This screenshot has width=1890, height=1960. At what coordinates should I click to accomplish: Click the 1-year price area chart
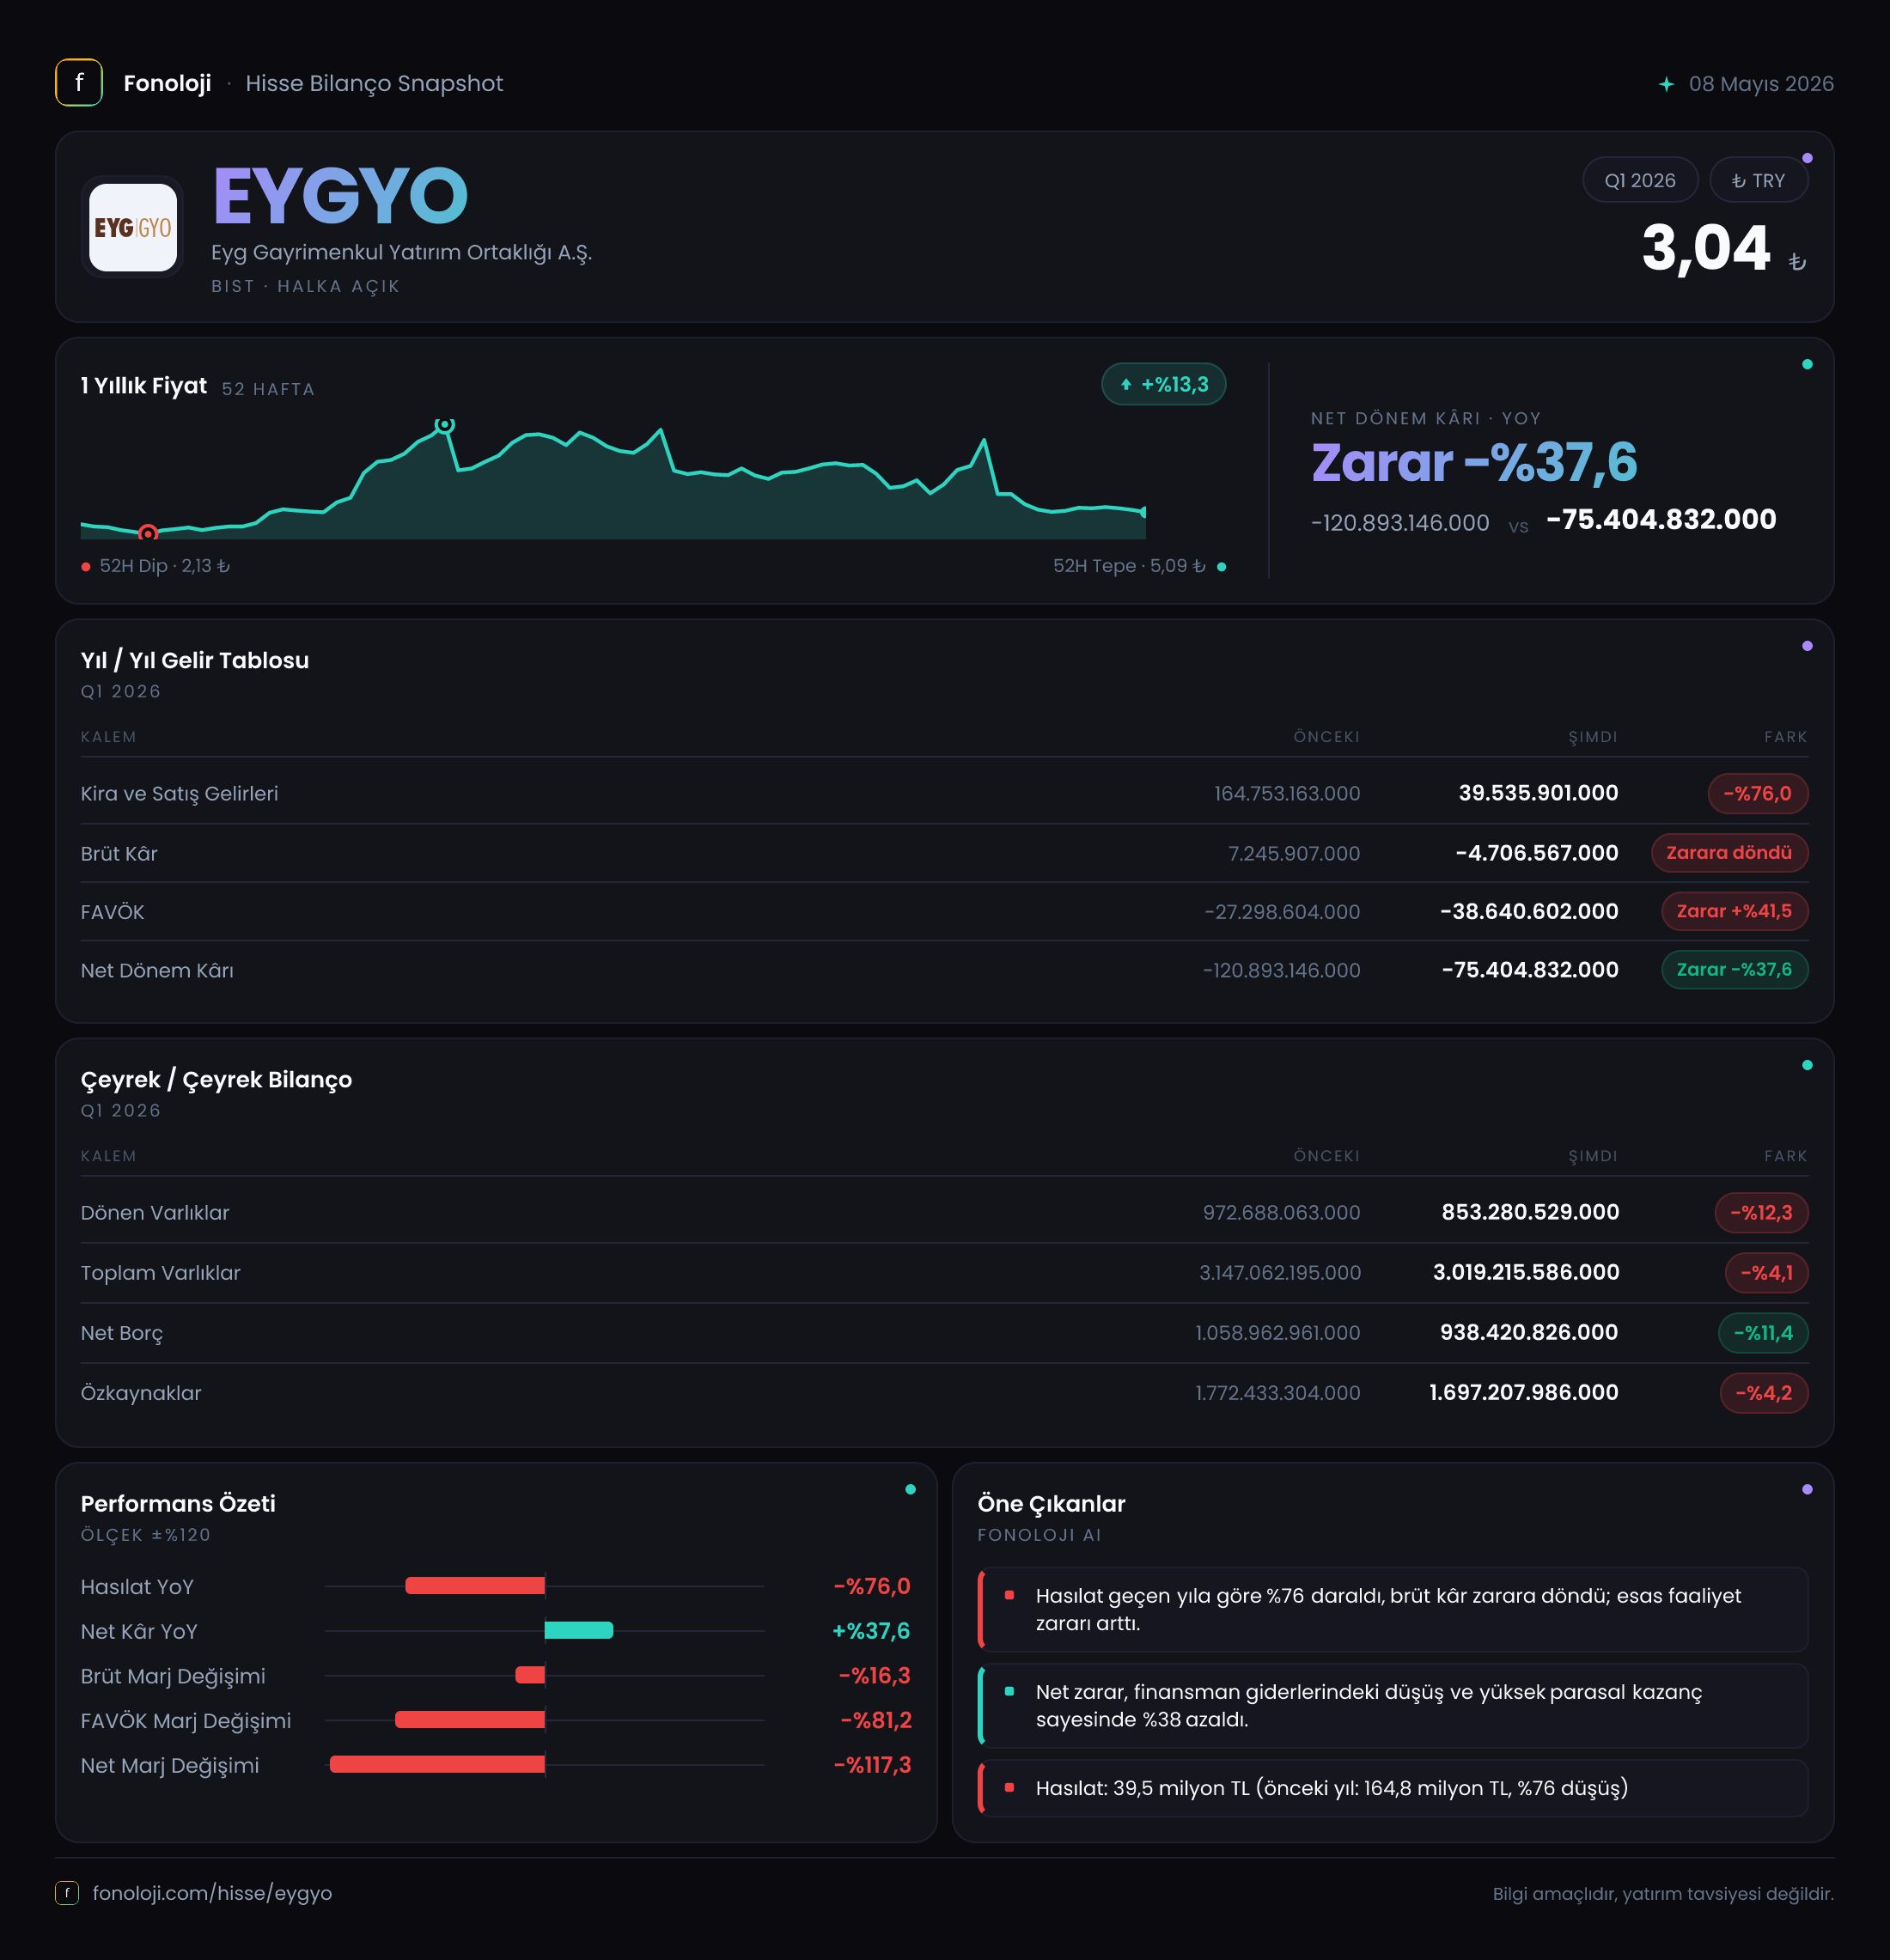(613, 480)
